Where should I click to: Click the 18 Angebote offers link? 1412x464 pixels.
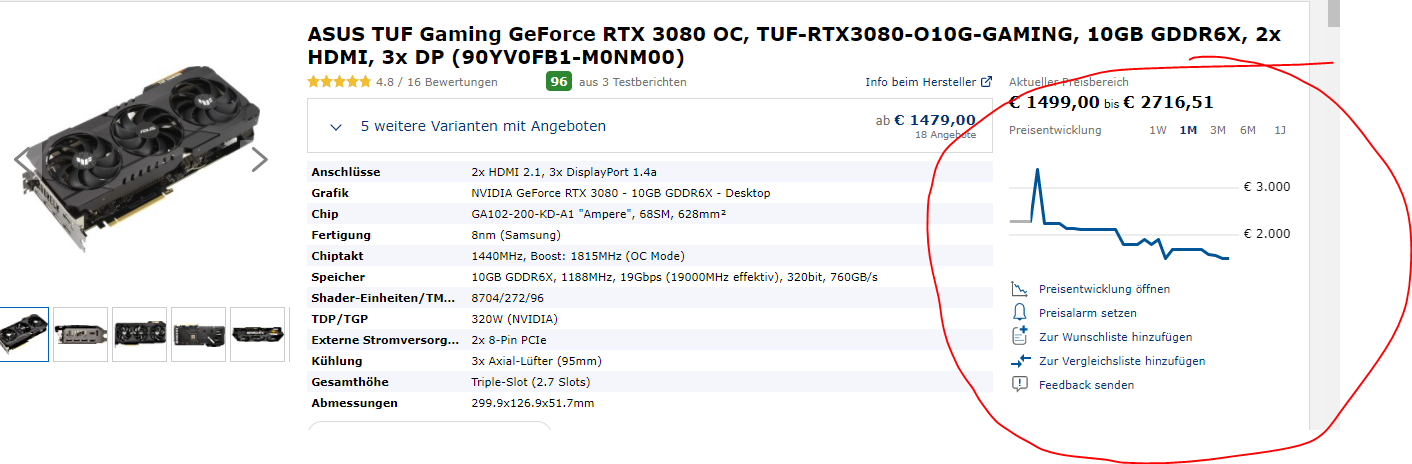(945, 134)
